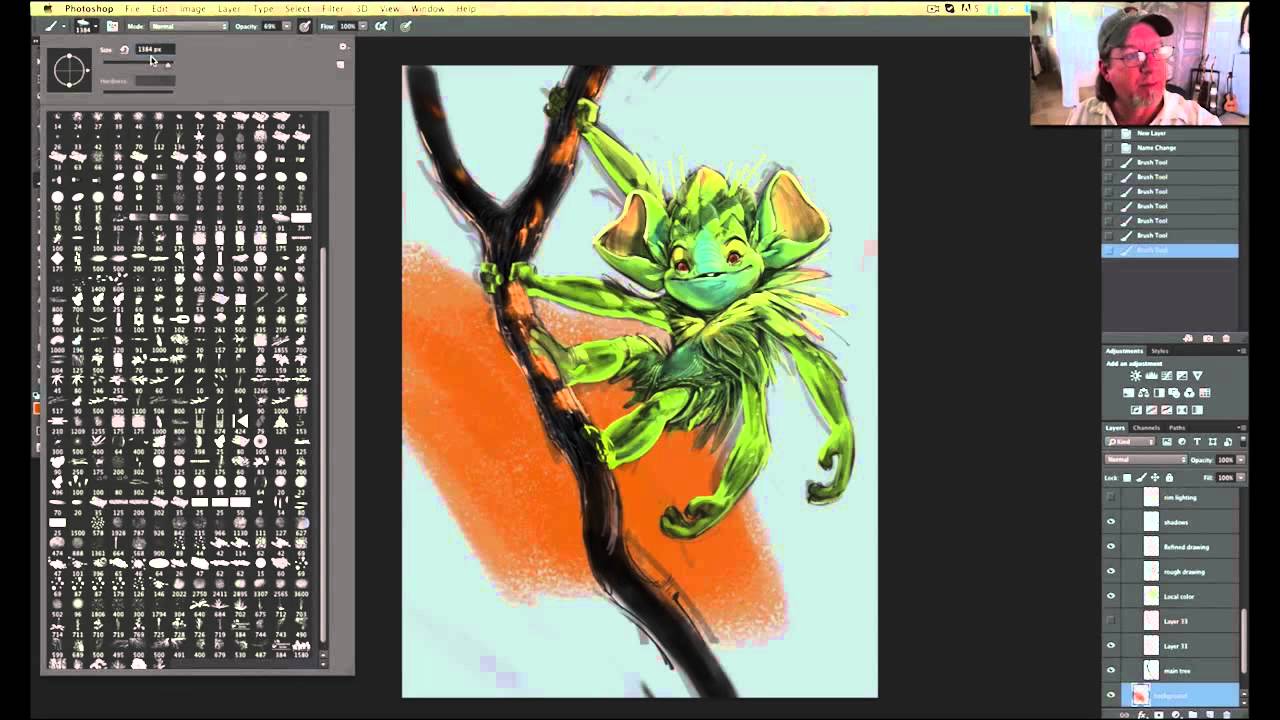This screenshot has height=720, width=1280.
Task: Open the Window menu
Action: [x=428, y=8]
